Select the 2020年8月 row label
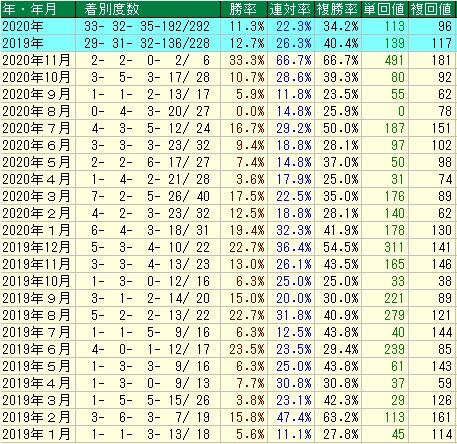 click(36, 111)
